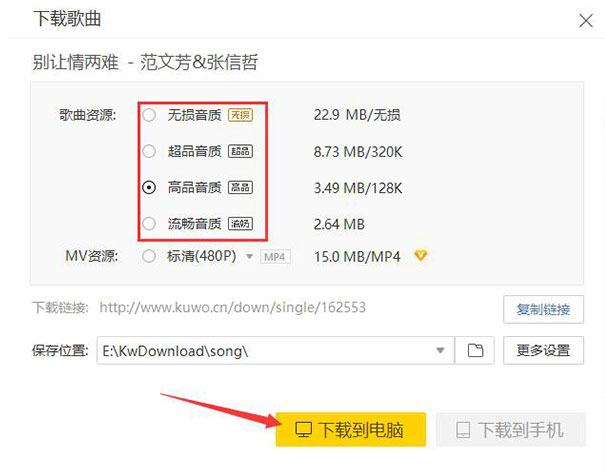Select the 流畅音质 radio option

(149, 224)
